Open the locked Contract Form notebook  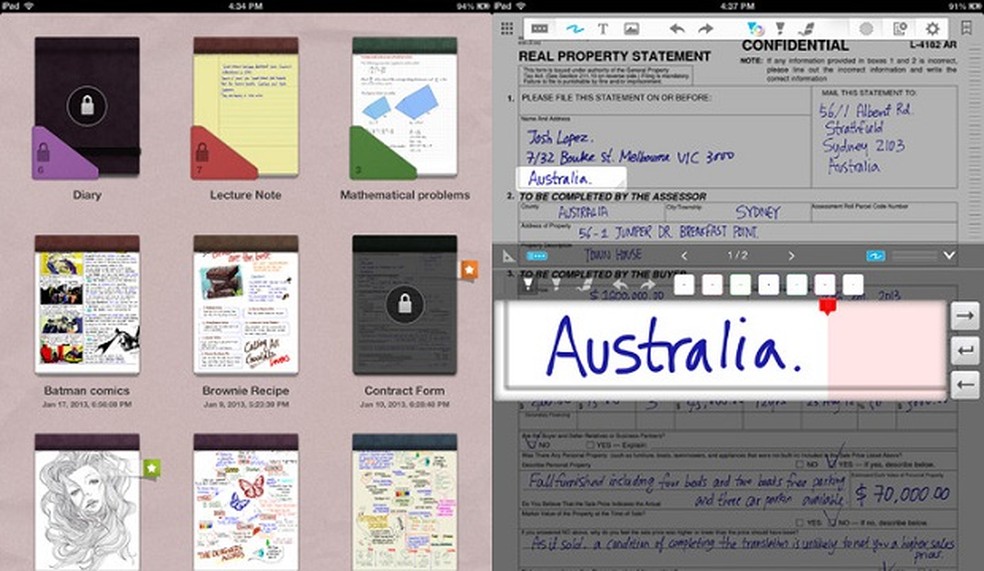coord(405,305)
